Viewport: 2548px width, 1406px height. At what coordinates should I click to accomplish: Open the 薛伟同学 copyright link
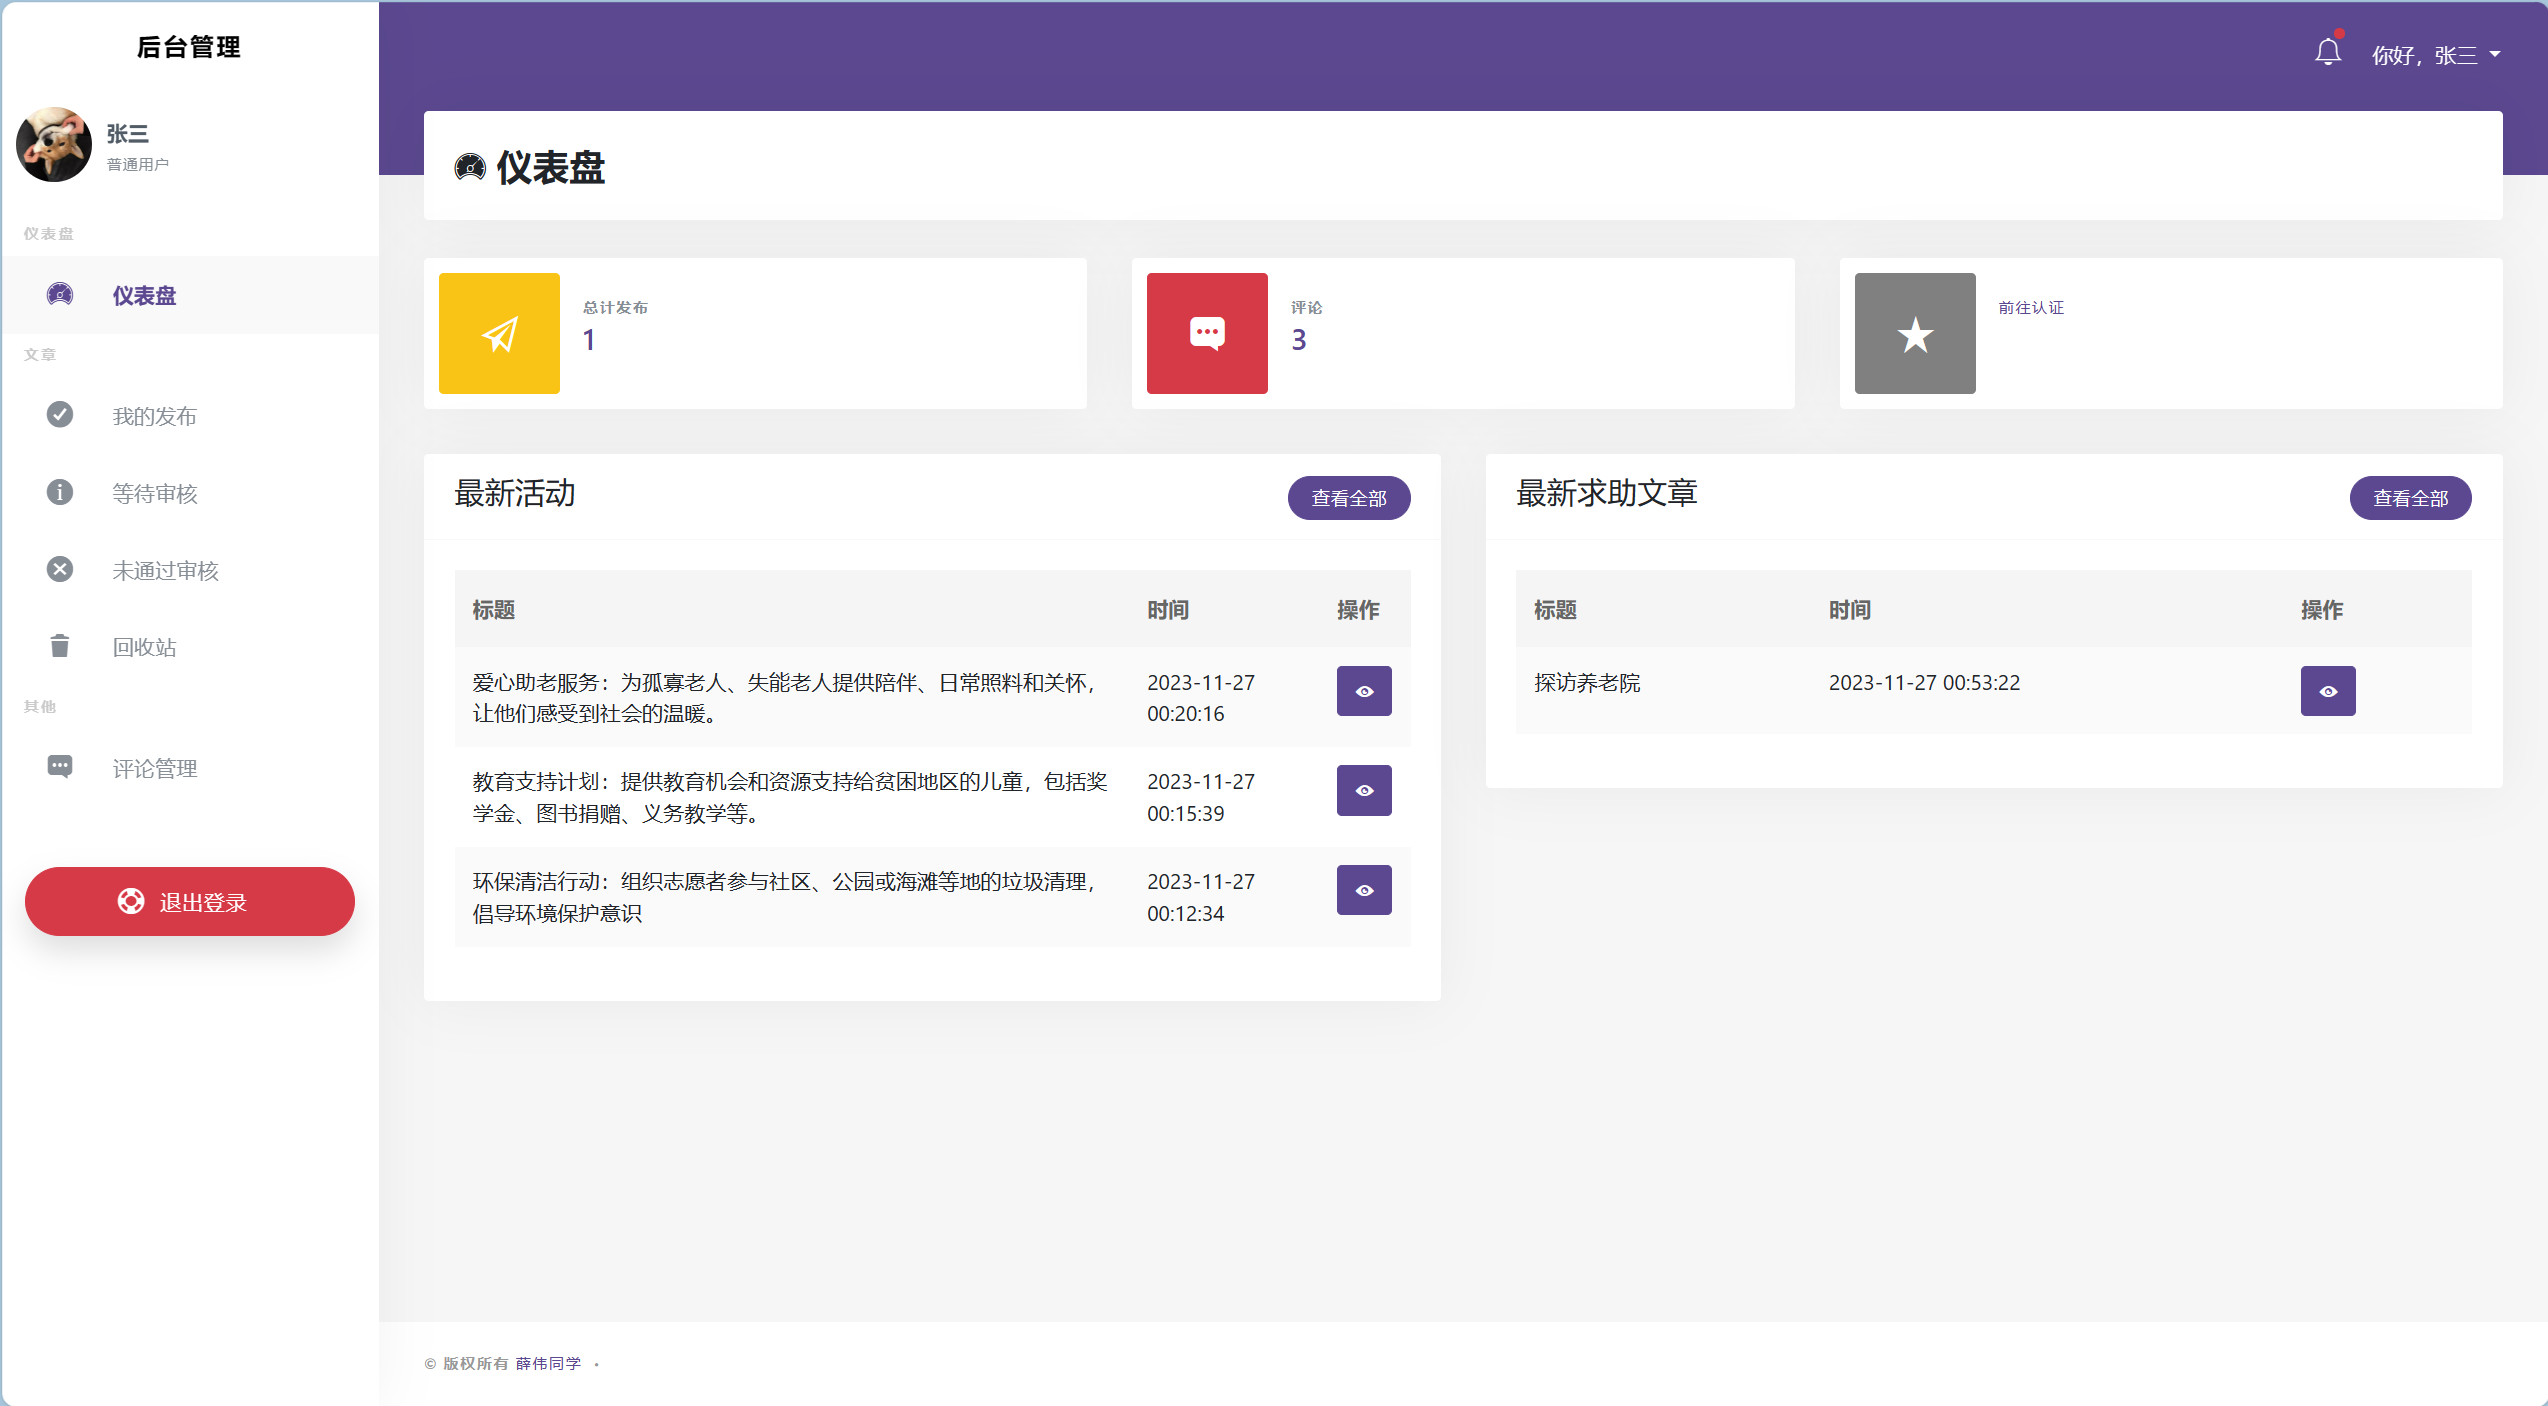tap(548, 1363)
